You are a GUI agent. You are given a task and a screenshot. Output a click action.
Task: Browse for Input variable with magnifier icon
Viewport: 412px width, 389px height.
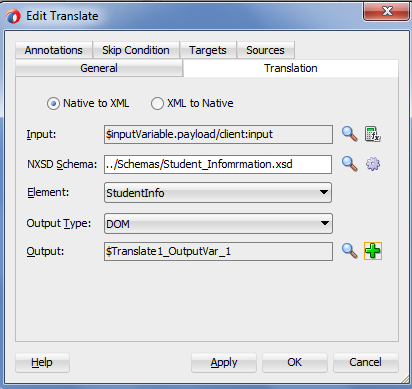point(350,134)
